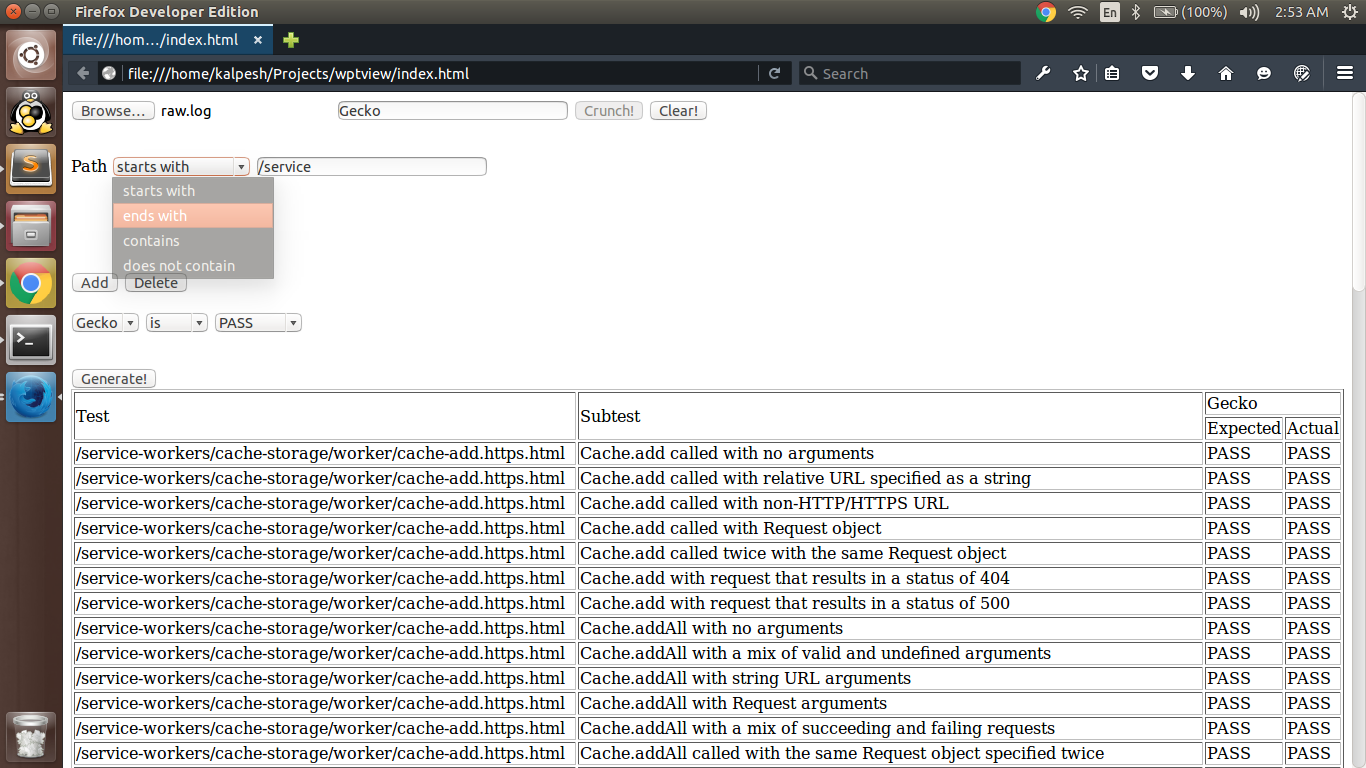This screenshot has height=768, width=1366.
Task: Switch to Firefox Developer Edition dock icon
Action: [x=31, y=397]
